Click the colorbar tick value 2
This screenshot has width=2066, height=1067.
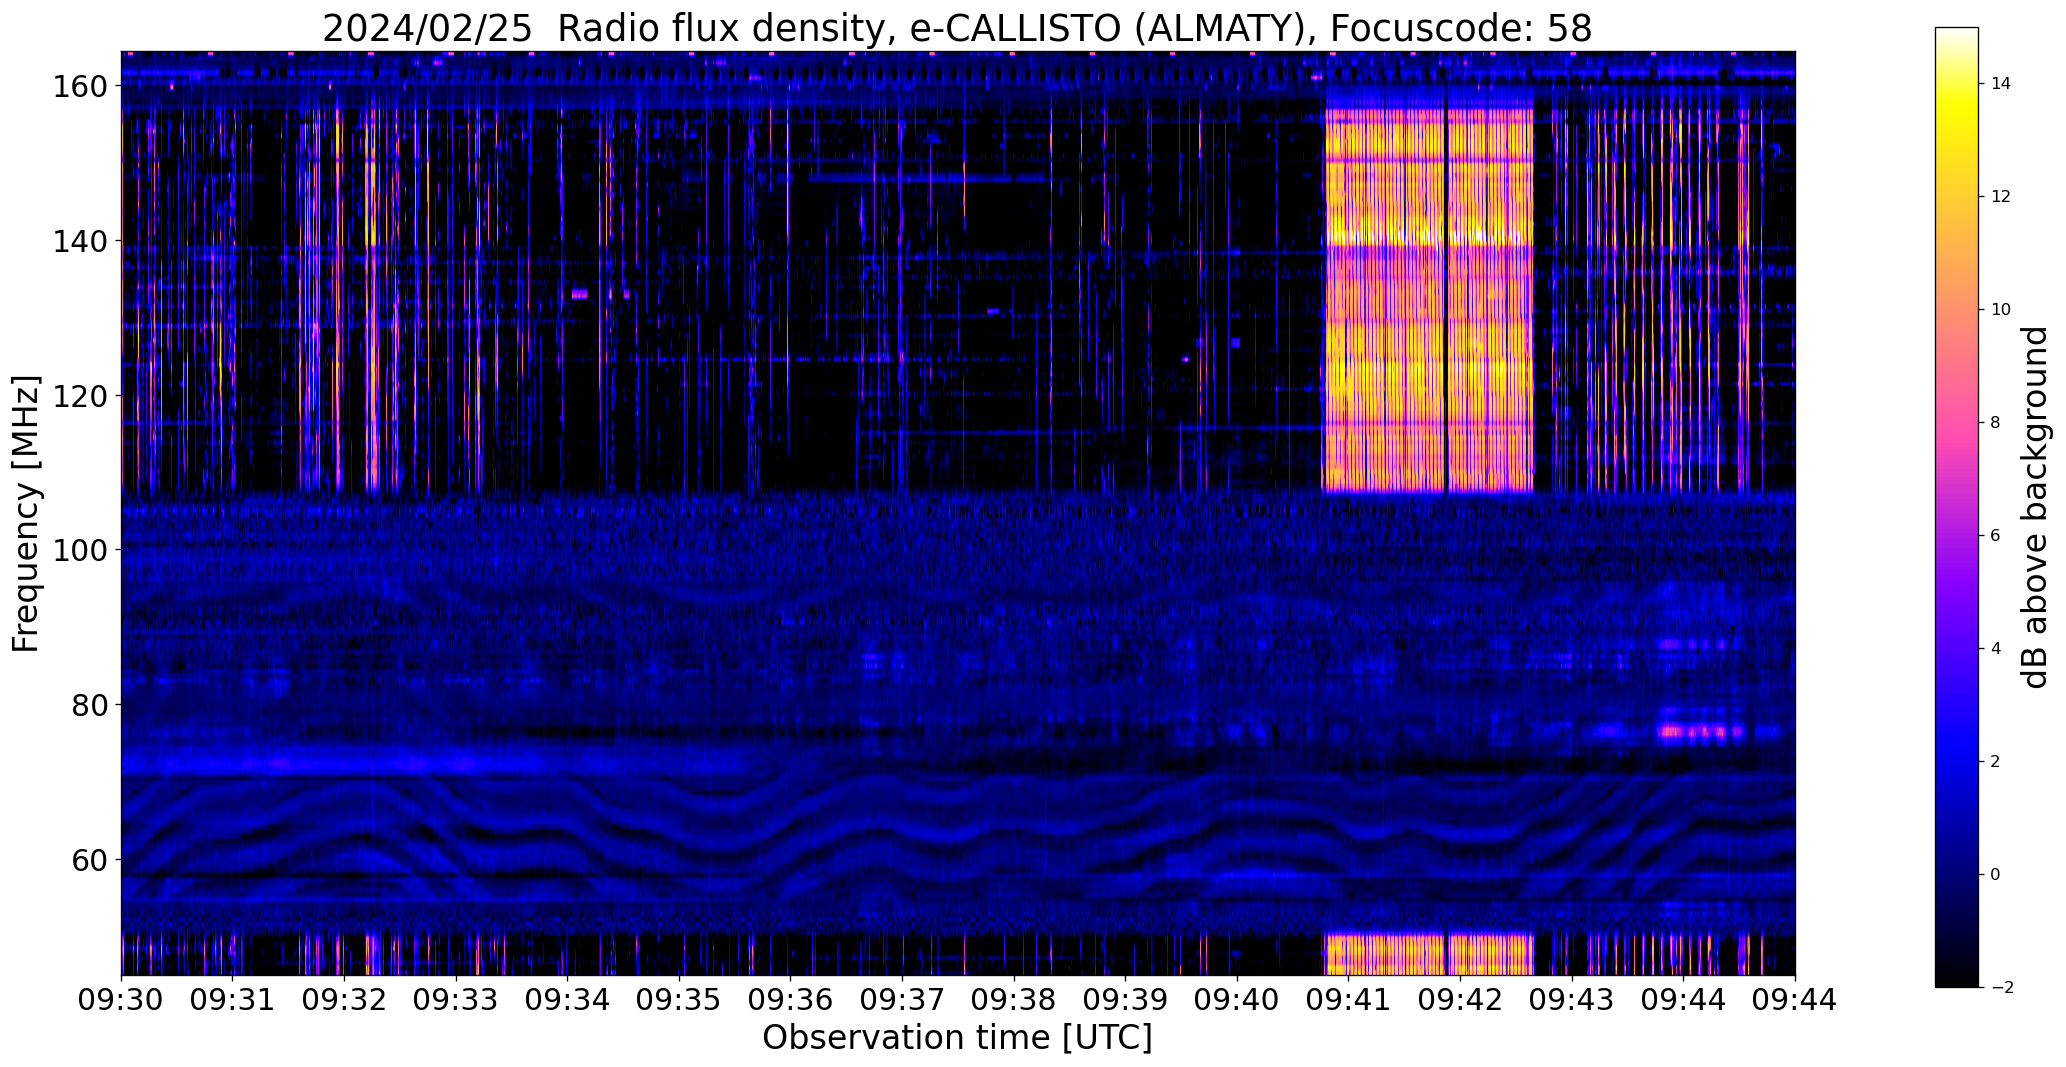[1996, 762]
